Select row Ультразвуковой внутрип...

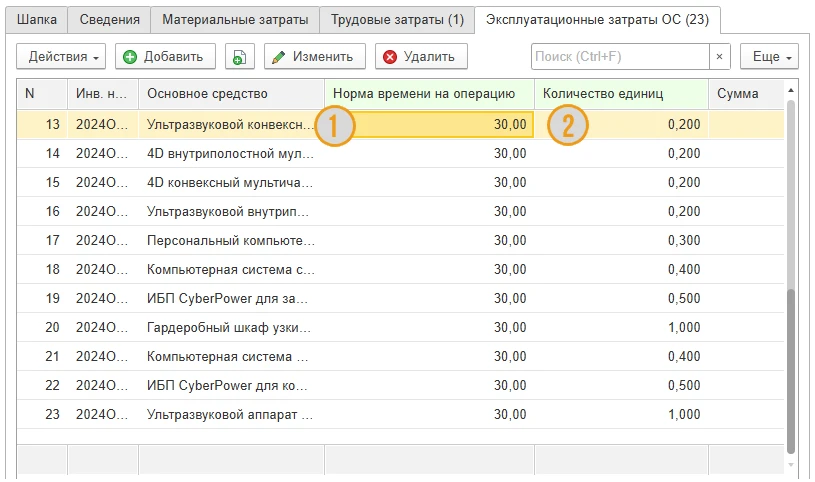400,212
